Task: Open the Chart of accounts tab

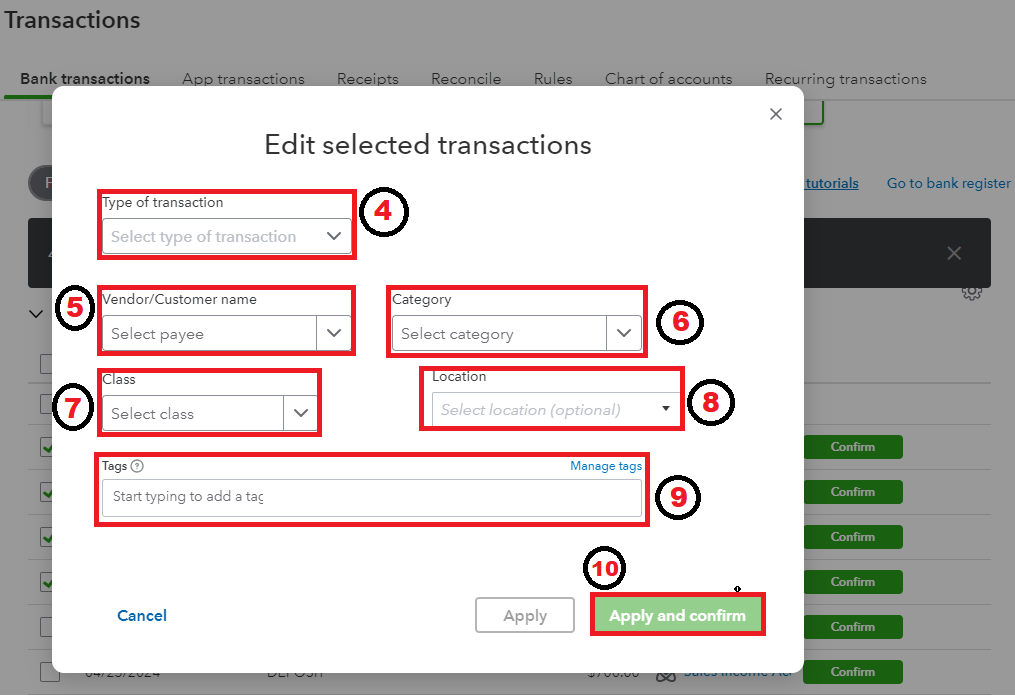Action: click(668, 78)
